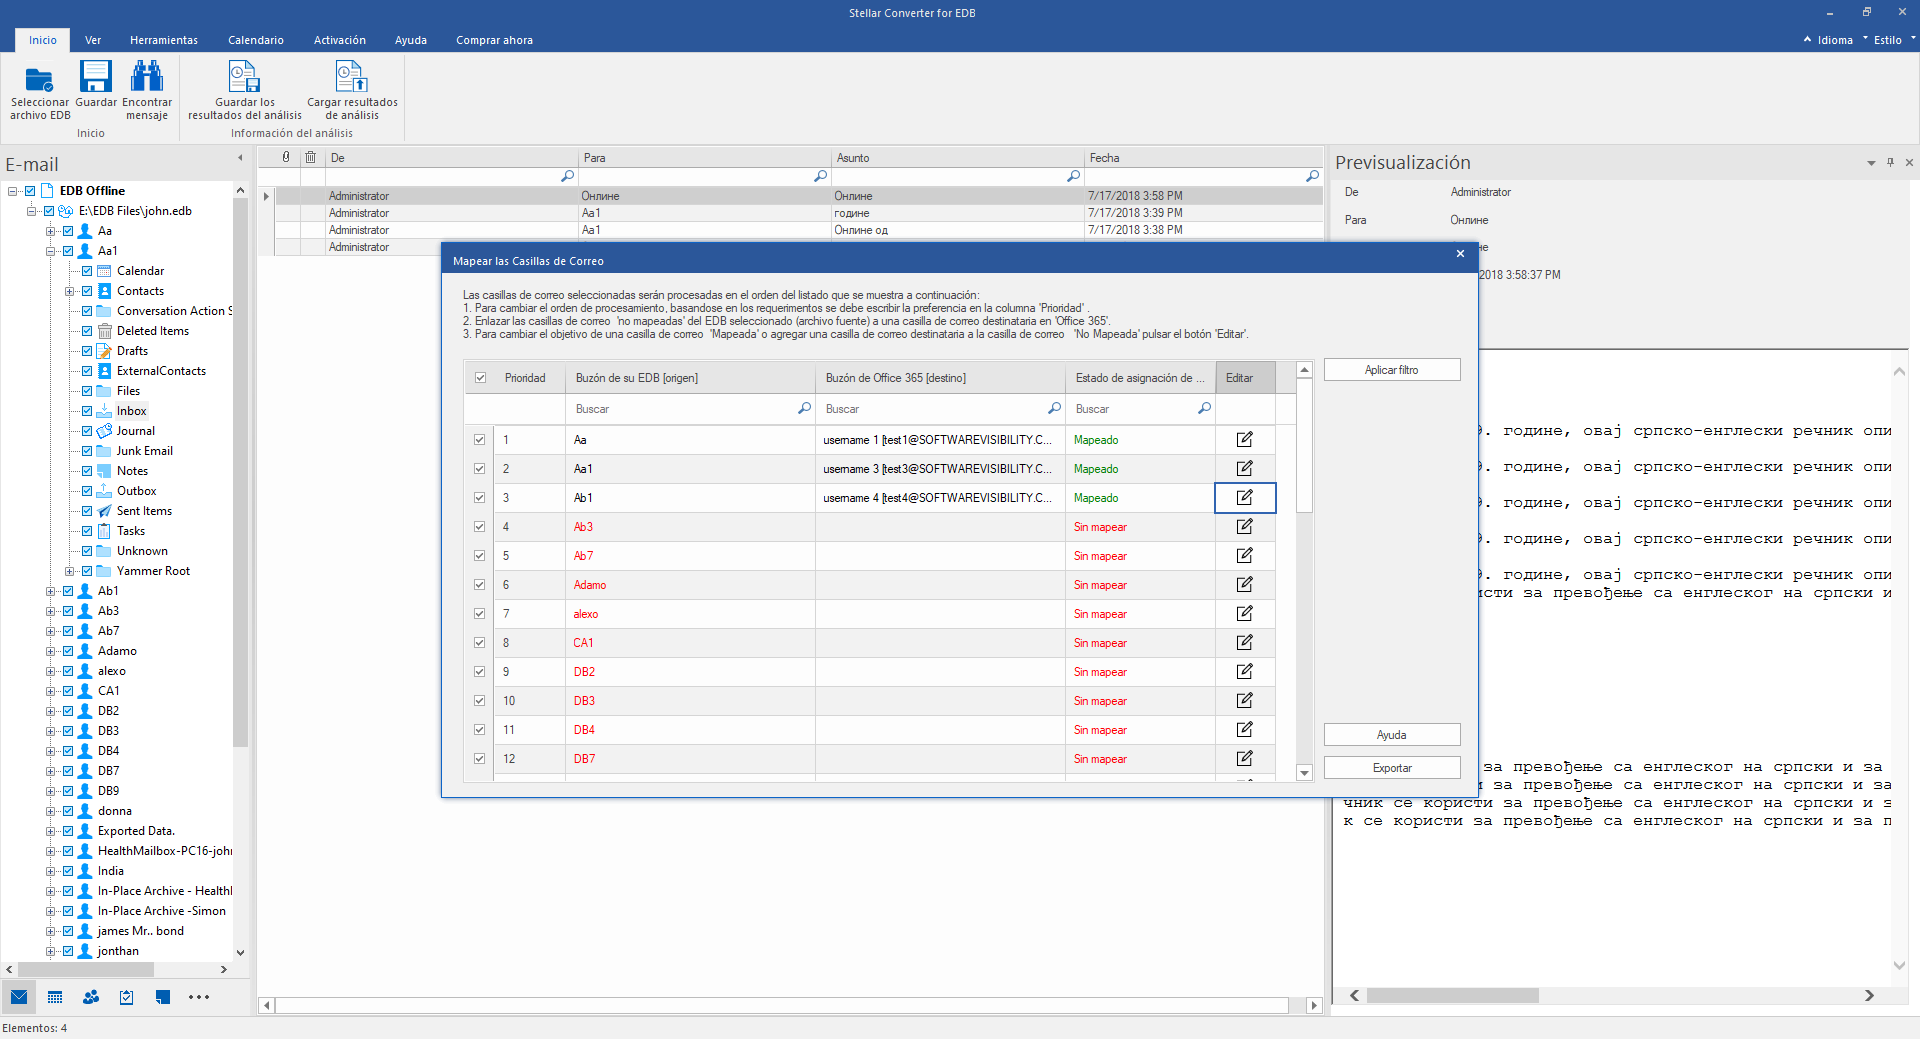Viewport: 1920px width, 1039px height.
Task: Expand the donna mailbox node
Action: [x=50, y=811]
